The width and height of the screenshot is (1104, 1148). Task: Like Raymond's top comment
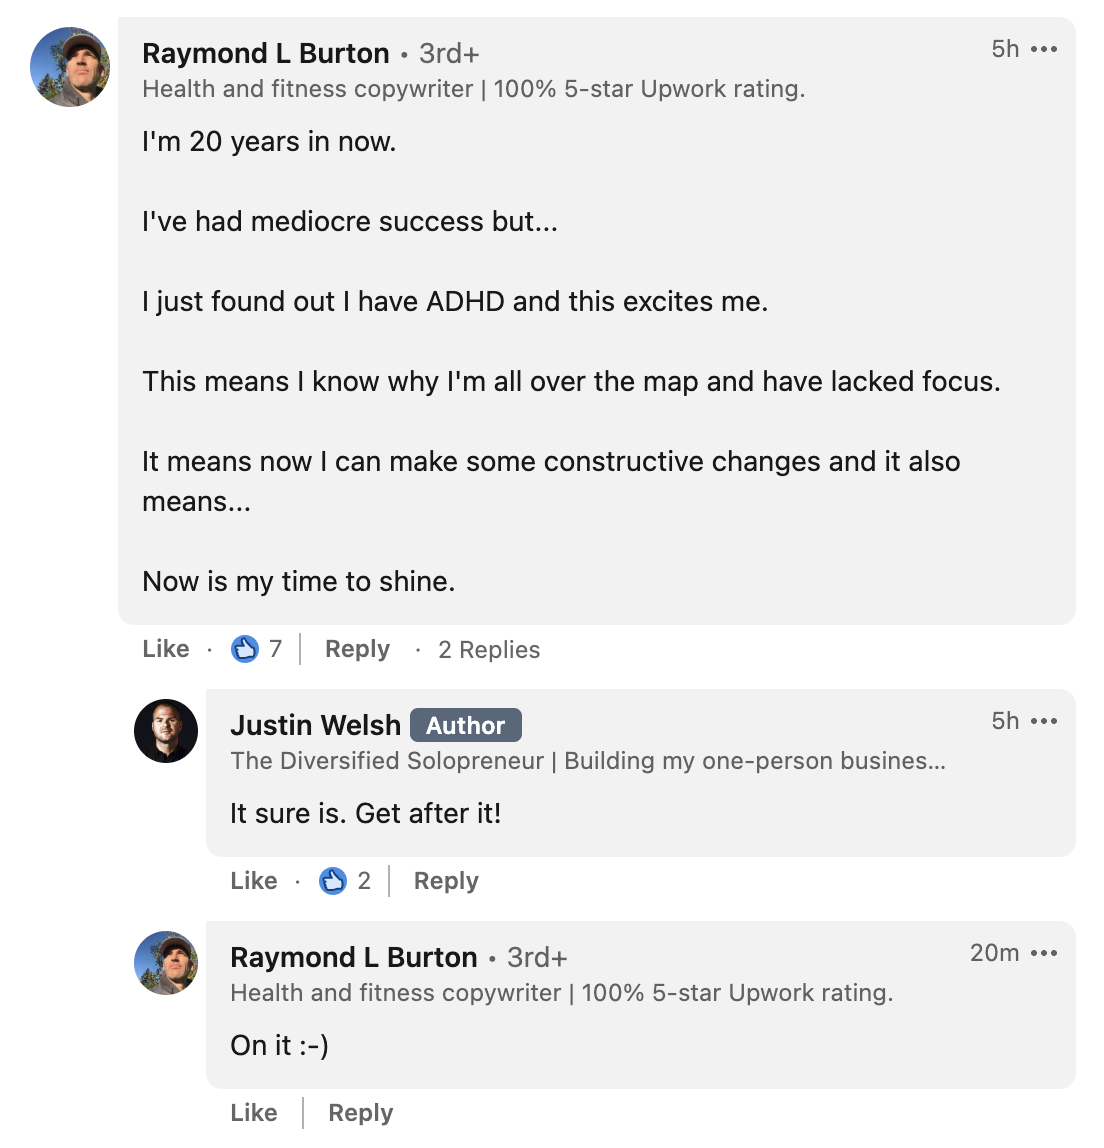point(165,648)
